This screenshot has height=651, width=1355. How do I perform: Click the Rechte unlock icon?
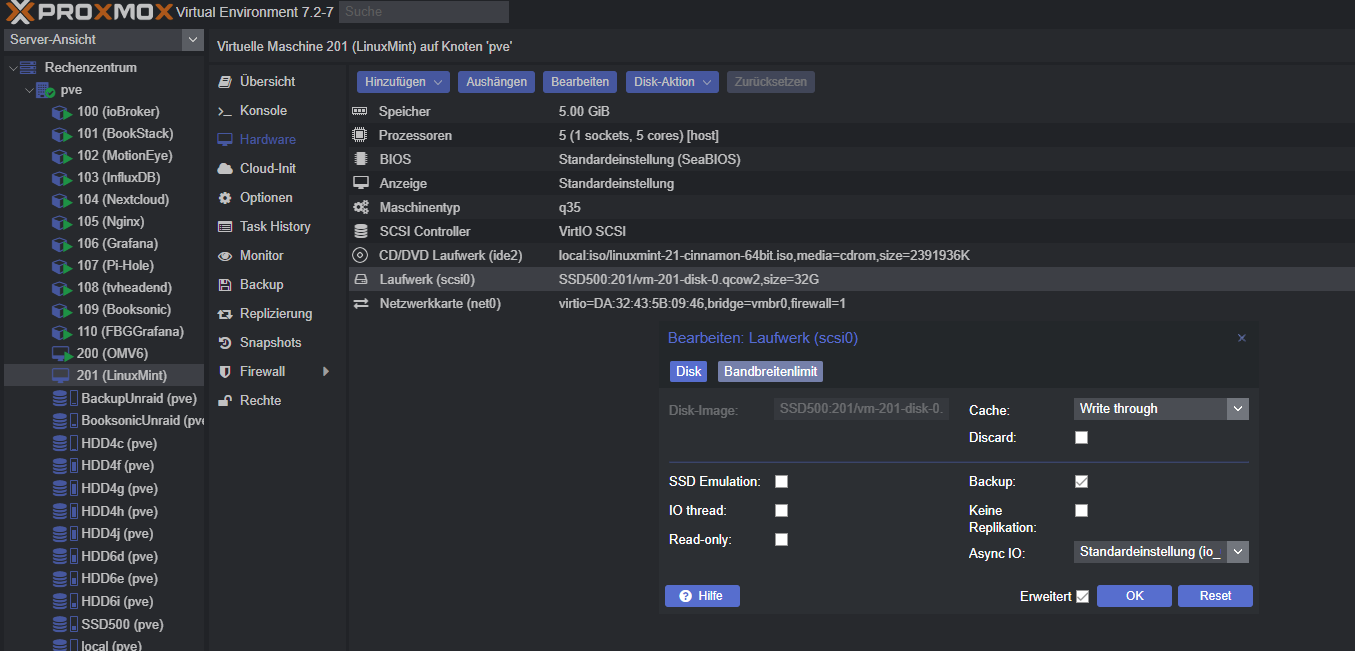click(x=225, y=400)
